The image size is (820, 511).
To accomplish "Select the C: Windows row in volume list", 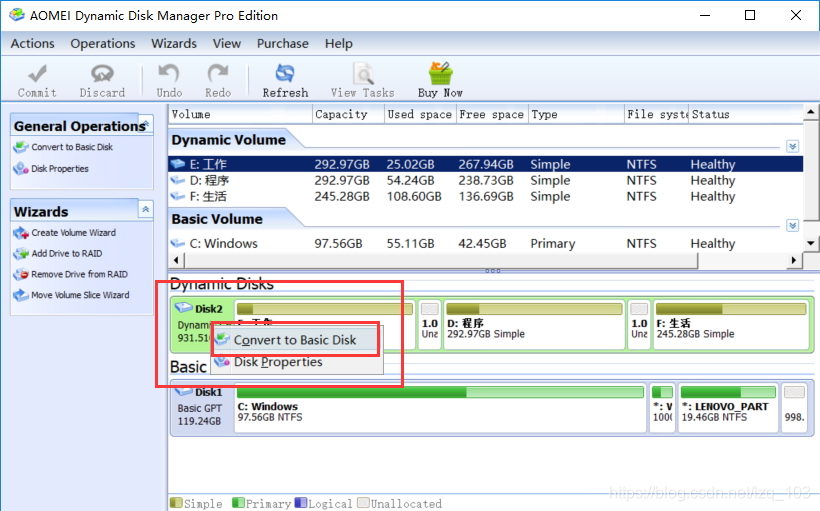I will pyautogui.click(x=485, y=243).
